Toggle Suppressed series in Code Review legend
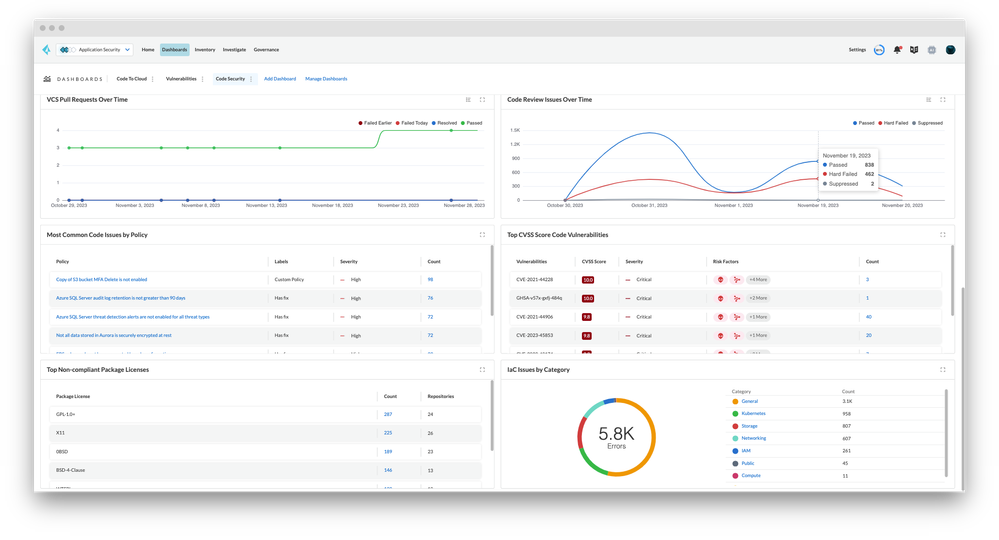The height and width of the screenshot is (540, 999). (927, 123)
